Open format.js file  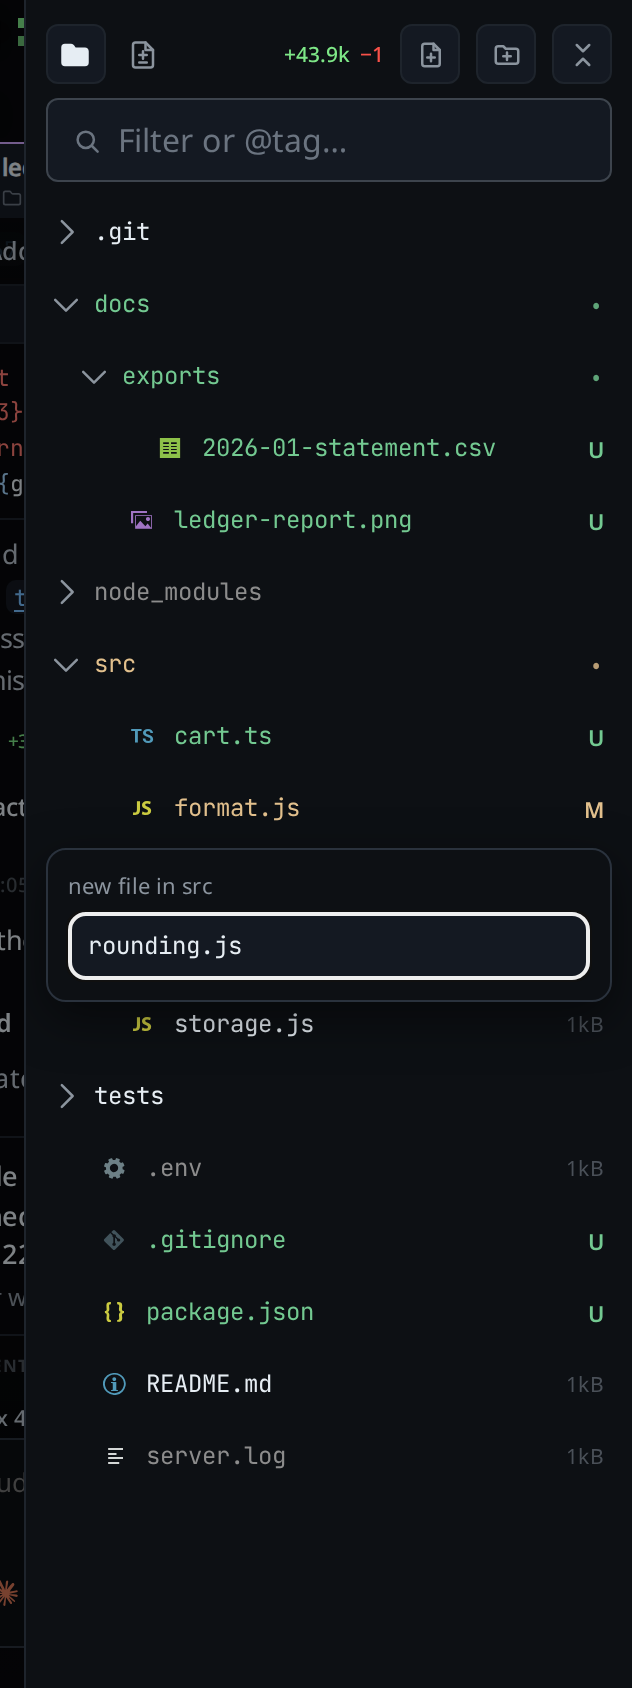point(237,808)
